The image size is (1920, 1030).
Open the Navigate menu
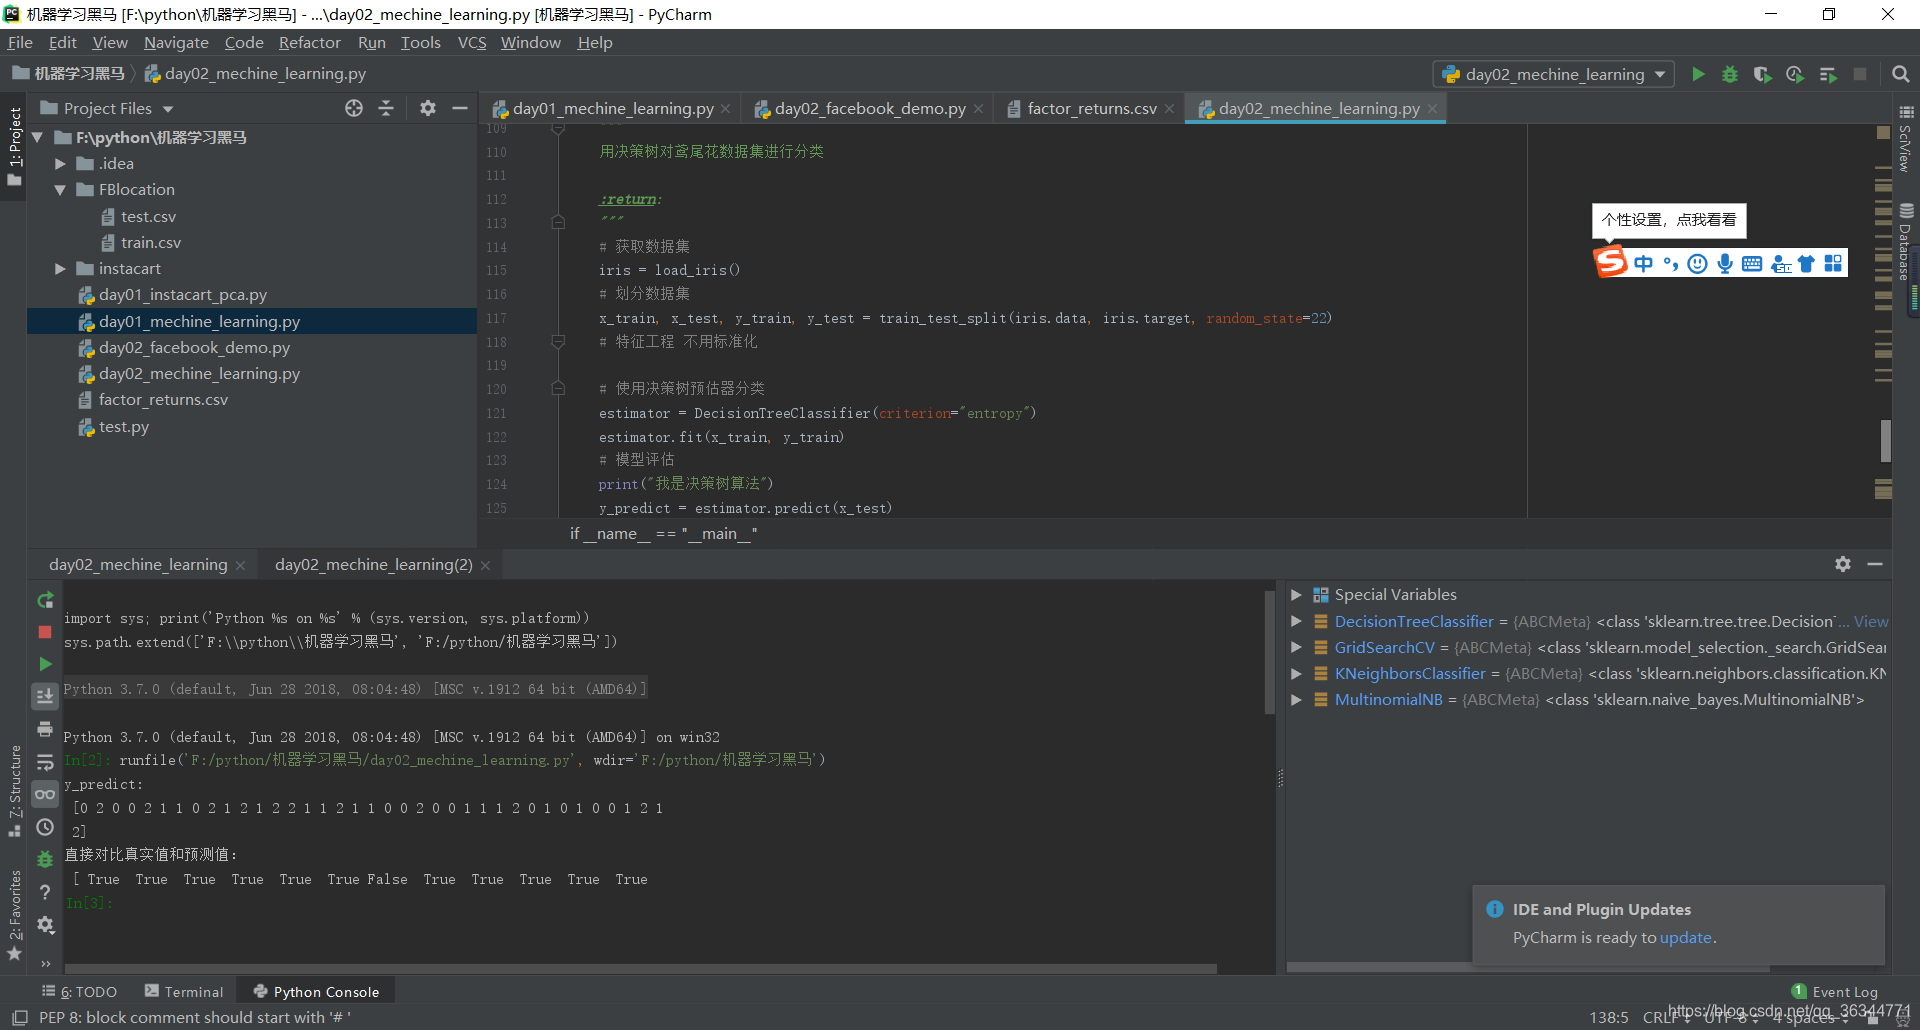[176, 42]
